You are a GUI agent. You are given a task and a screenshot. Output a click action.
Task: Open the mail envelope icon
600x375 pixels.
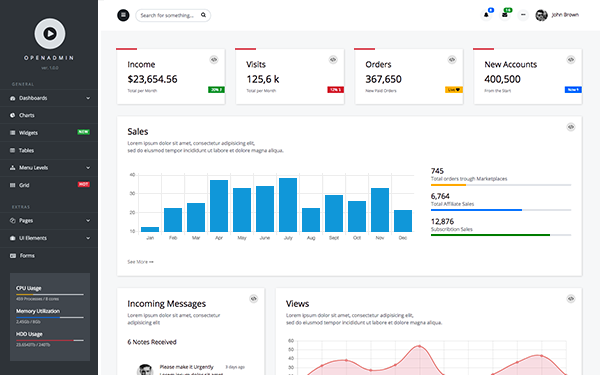[x=505, y=15]
